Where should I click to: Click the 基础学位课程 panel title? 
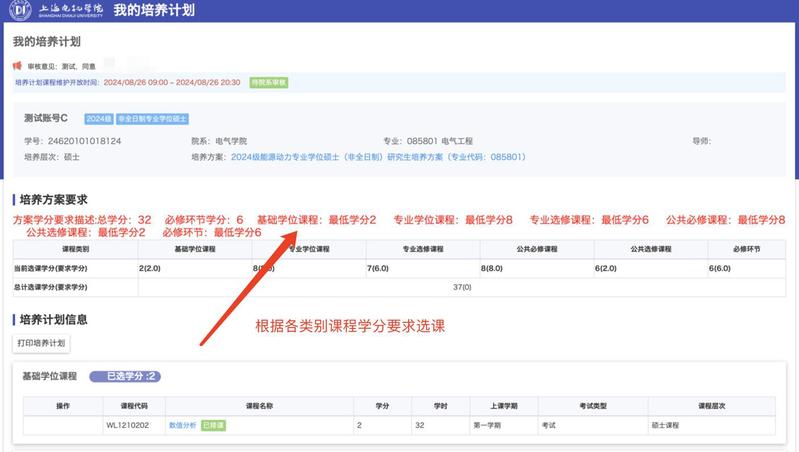click(x=50, y=376)
